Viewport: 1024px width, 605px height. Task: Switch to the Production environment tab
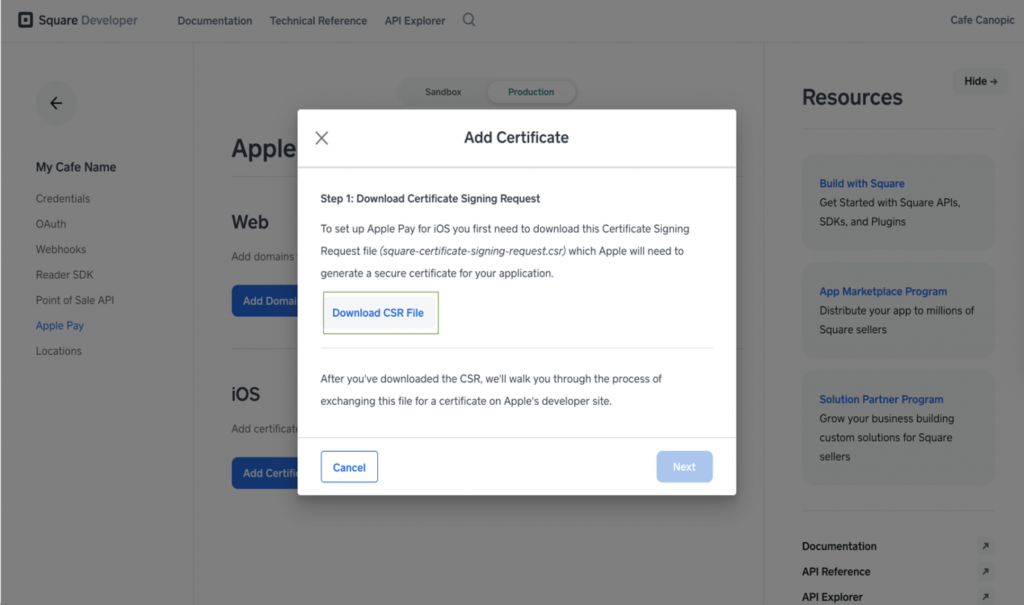(x=531, y=92)
